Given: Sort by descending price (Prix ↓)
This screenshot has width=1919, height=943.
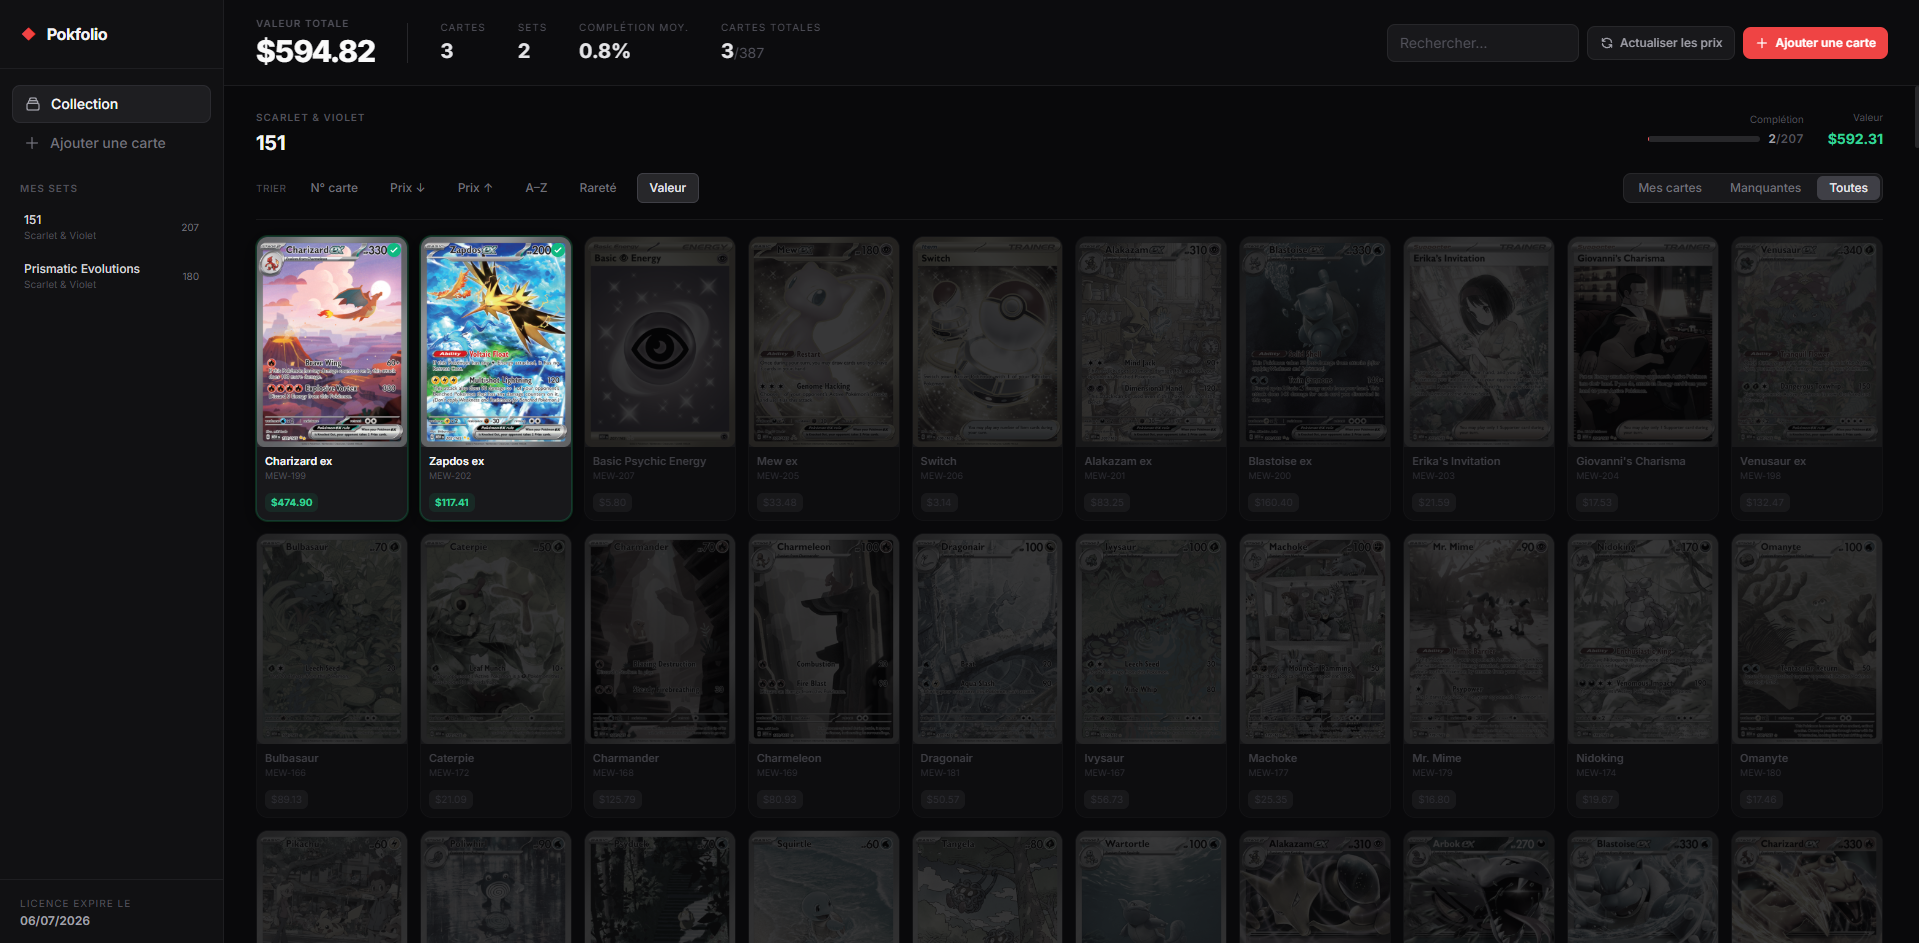Looking at the screenshot, I should (407, 188).
